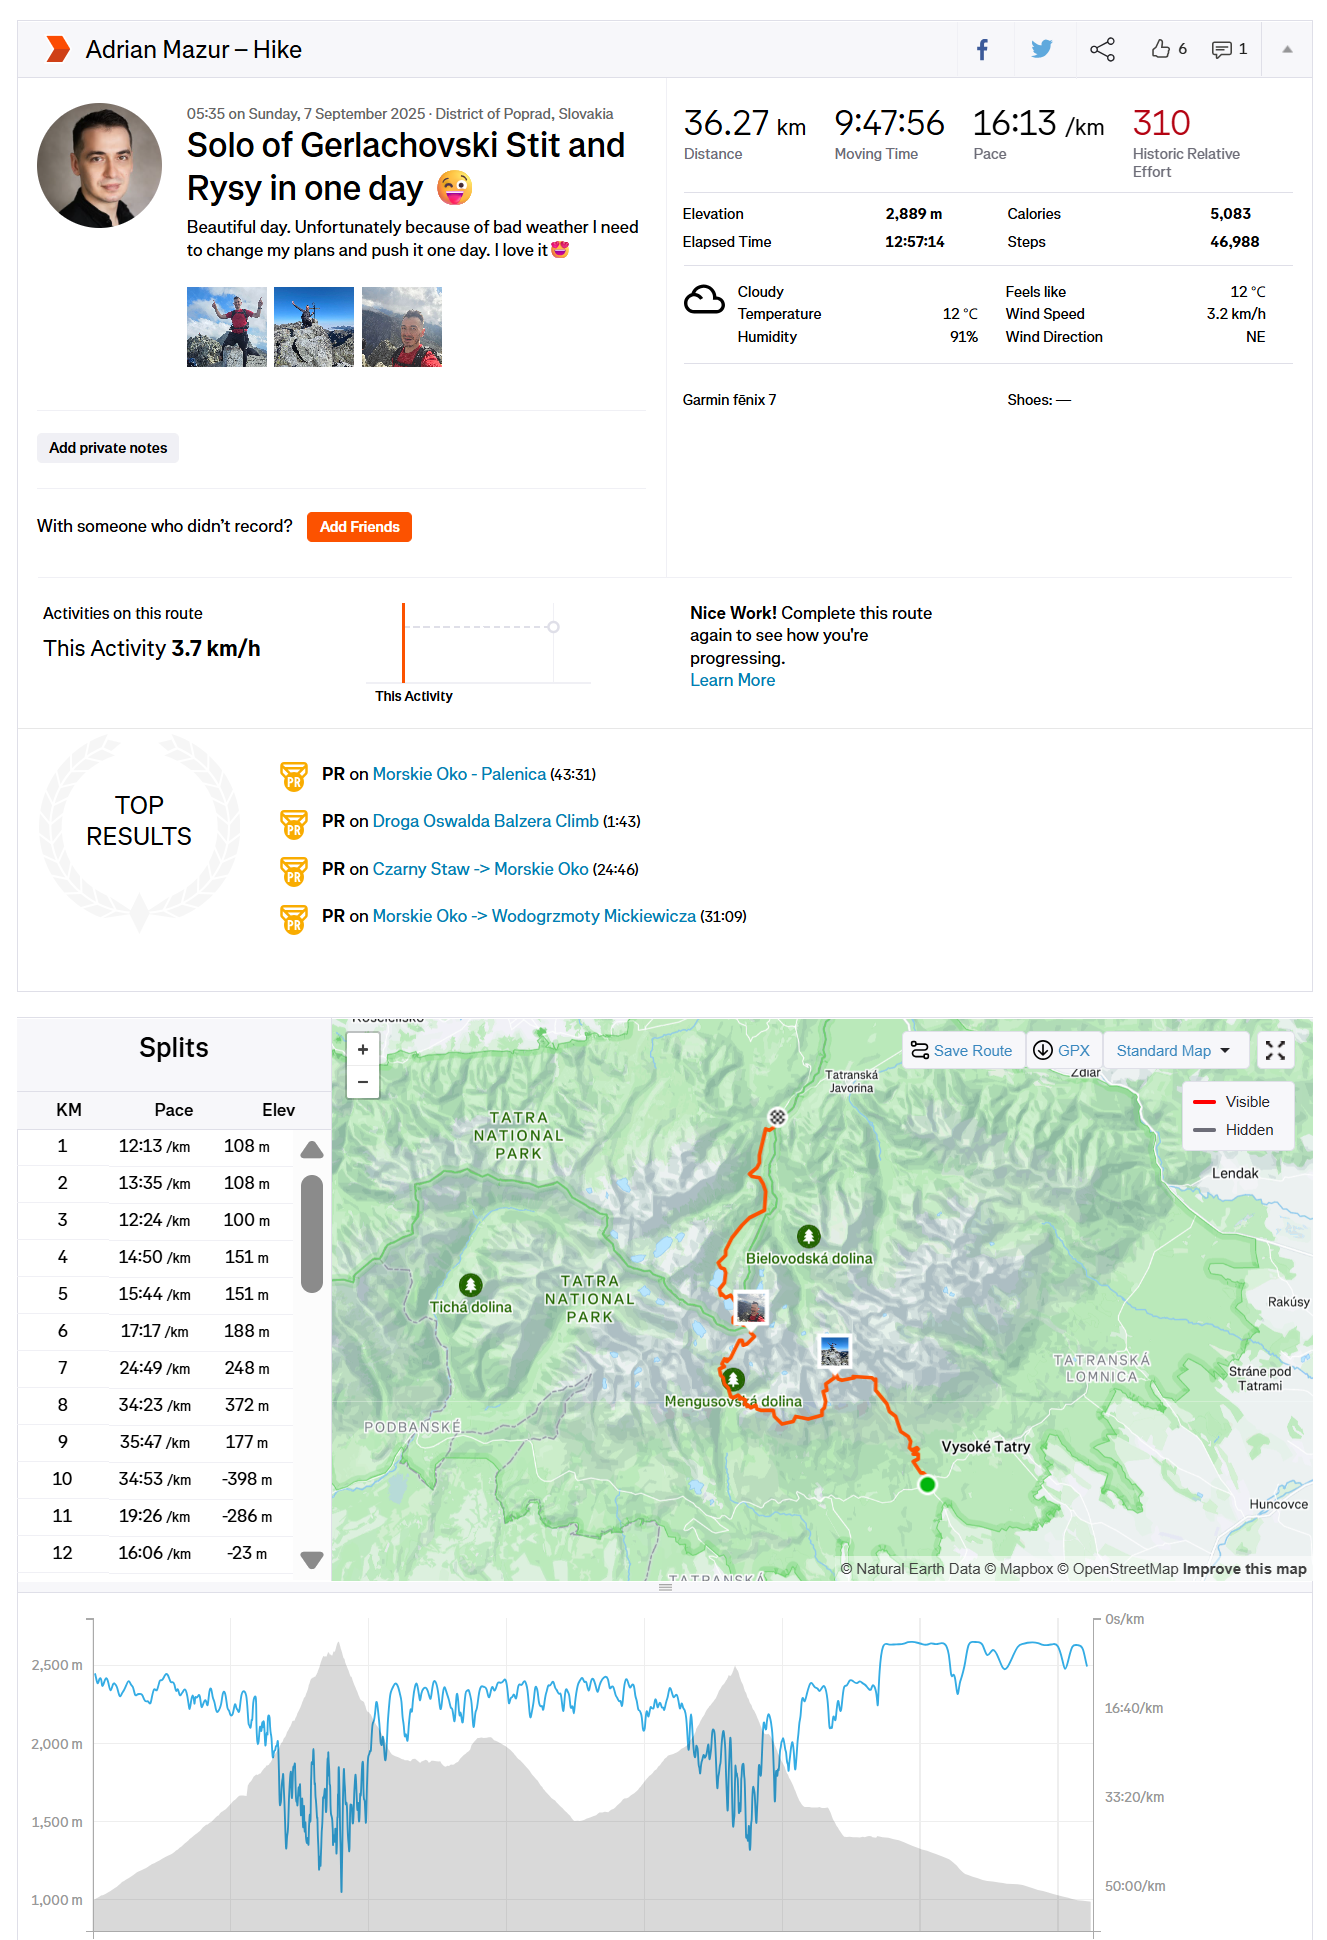Click Save Route button
Viewport: 1327px width, 1940px height.
[962, 1050]
